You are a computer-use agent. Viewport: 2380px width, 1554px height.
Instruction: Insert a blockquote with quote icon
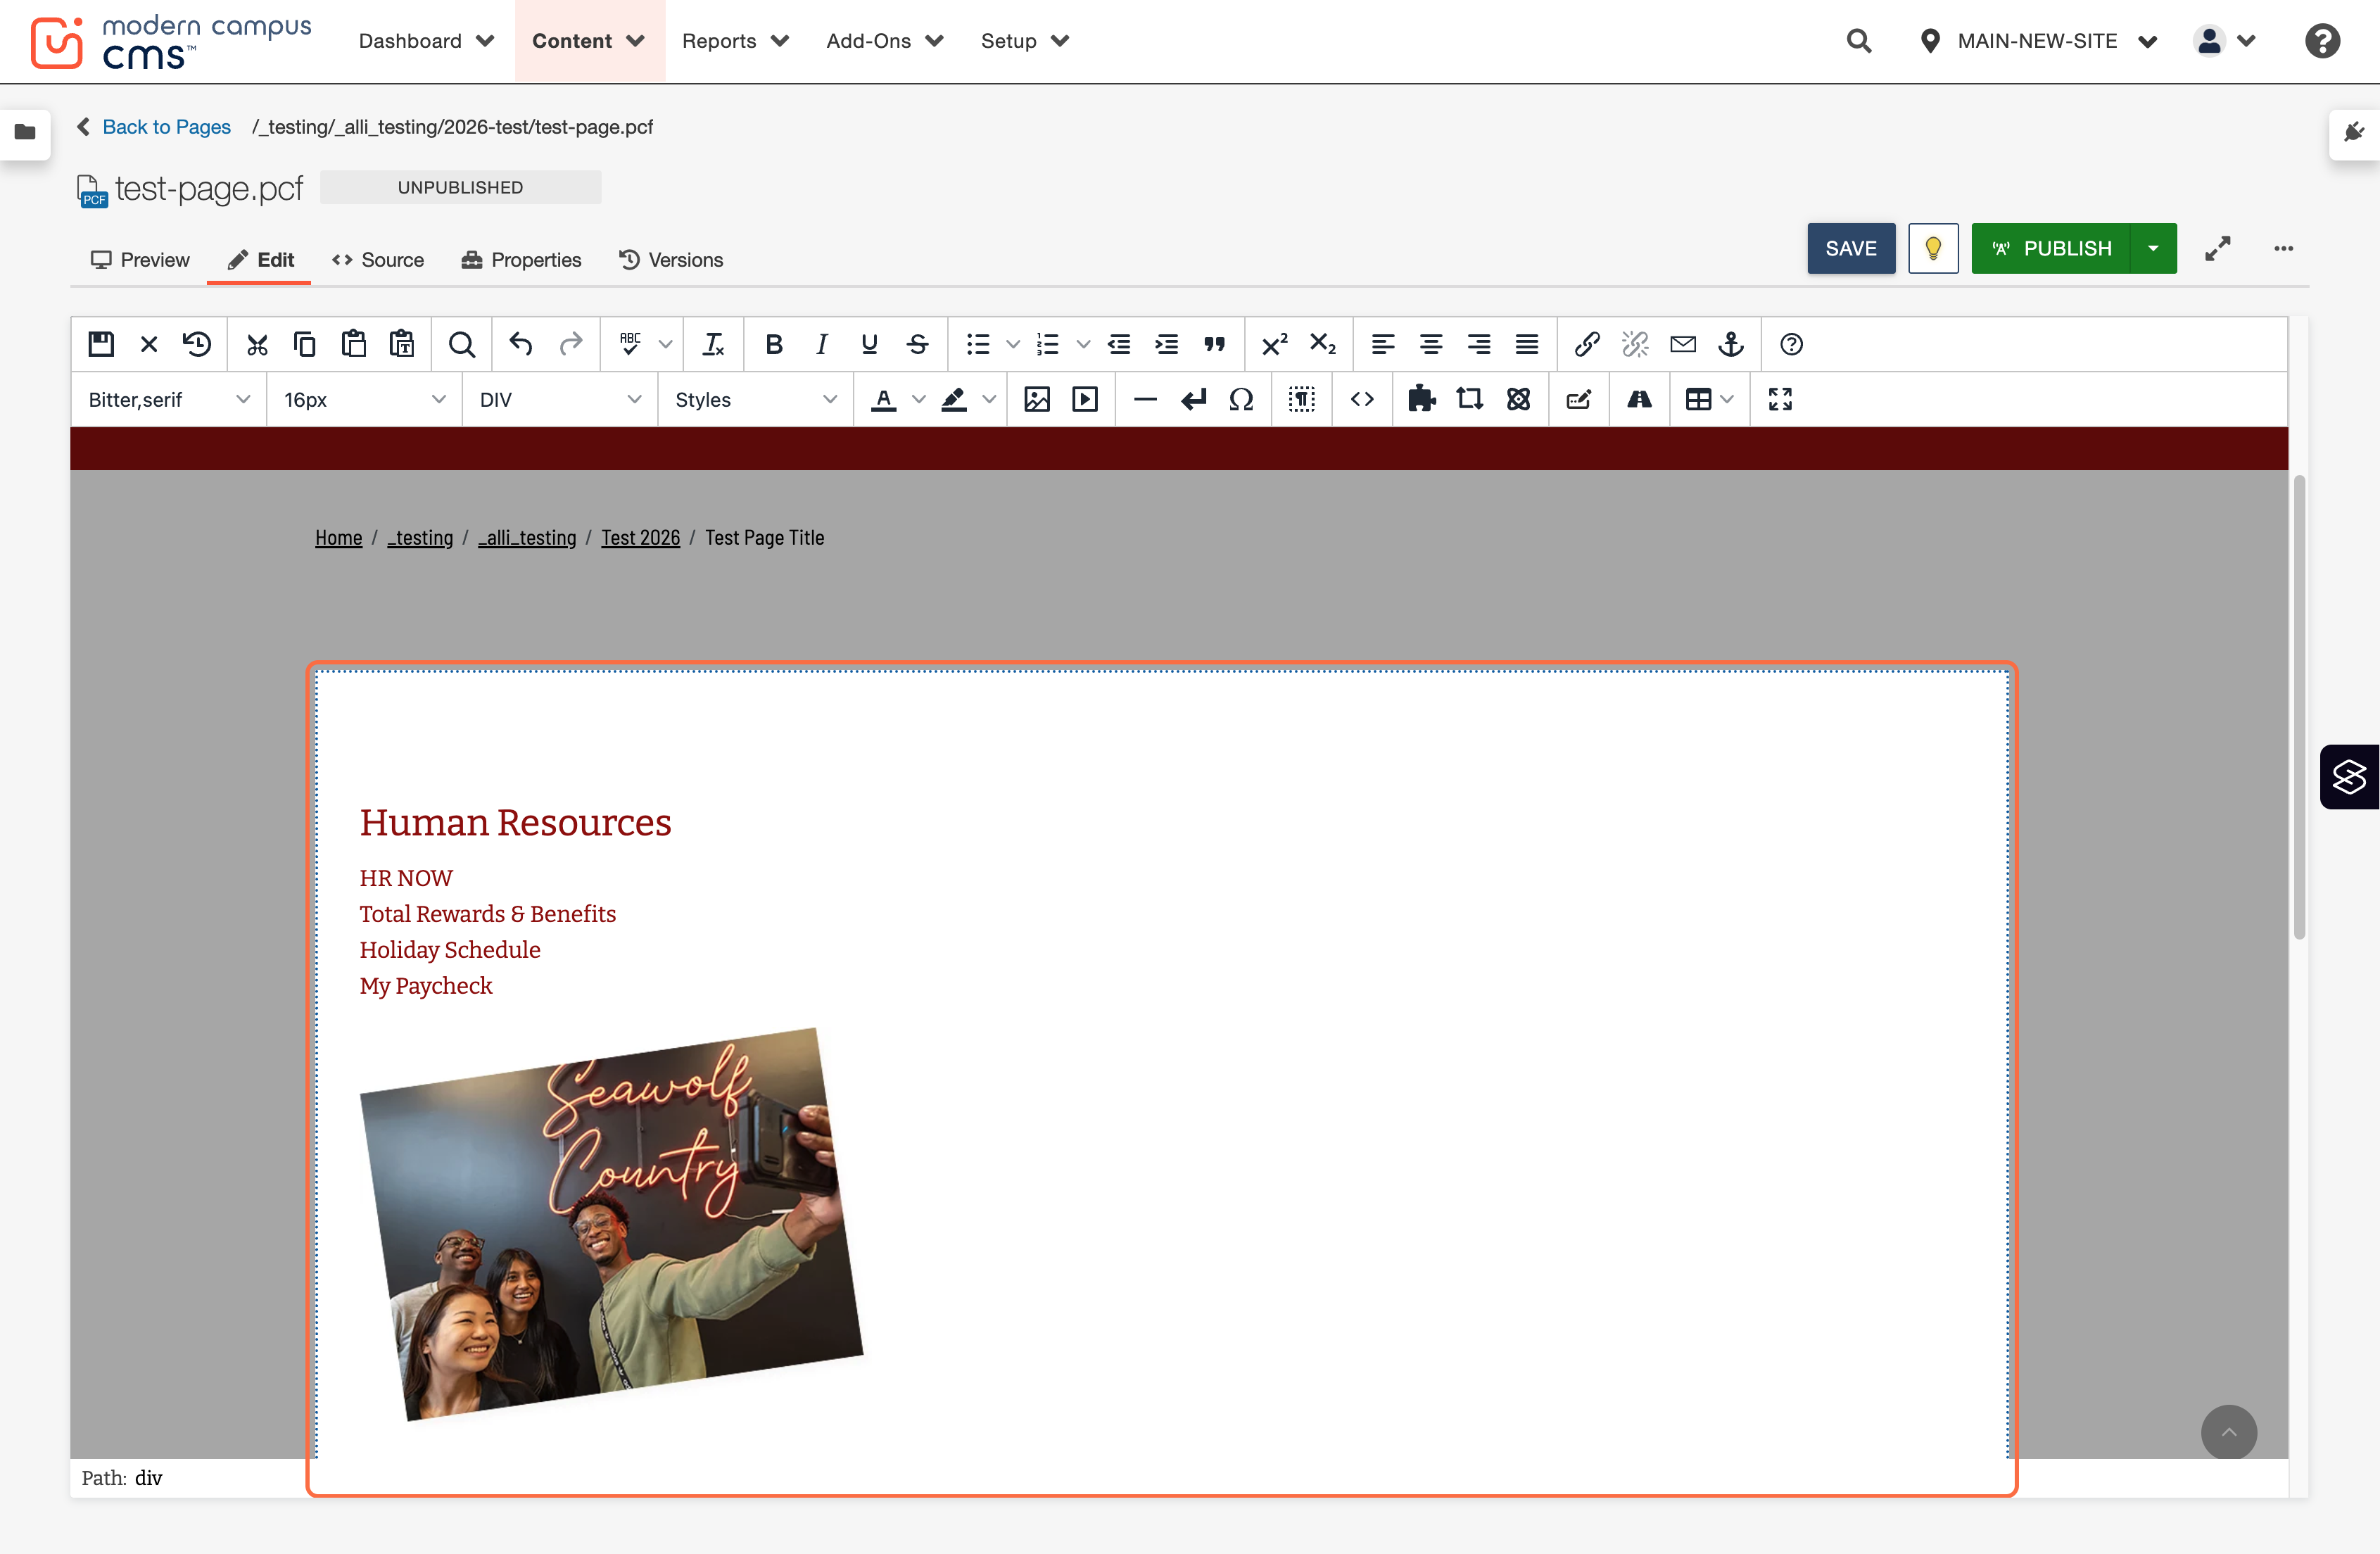[x=1214, y=344]
